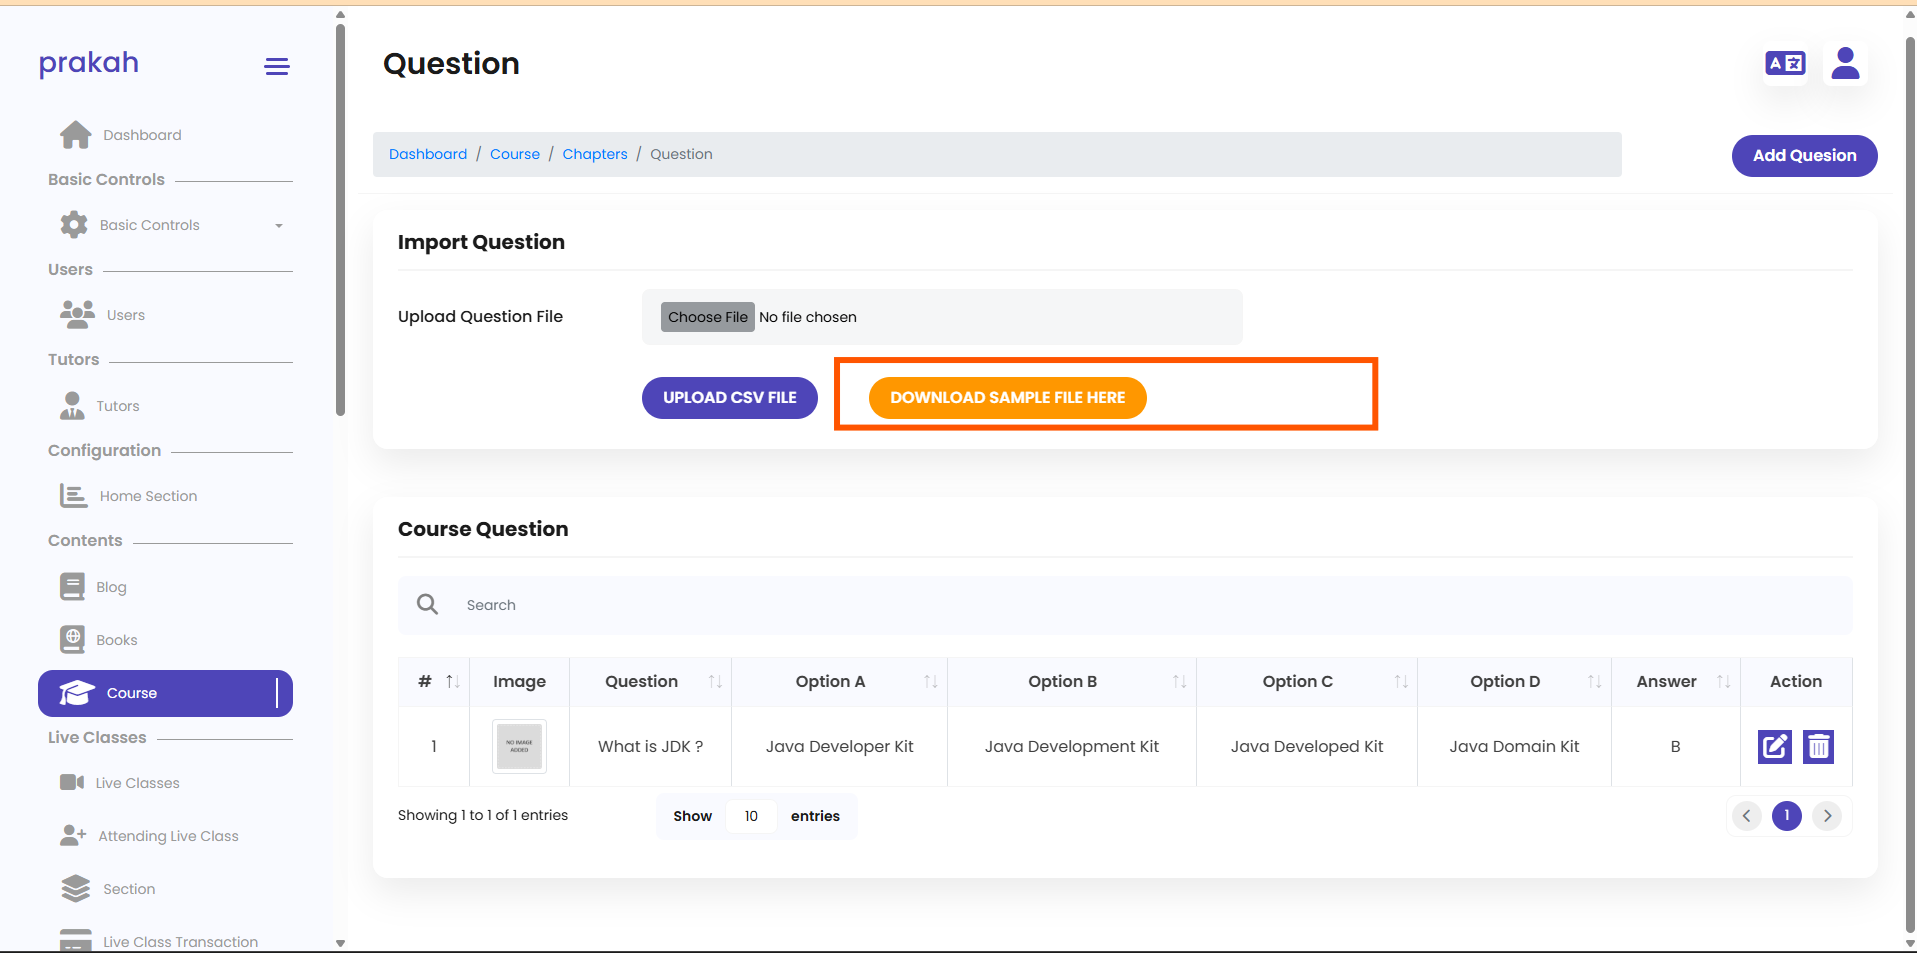Click Download Sample File Here button
Viewport: 1917px width, 953px height.
(x=1007, y=398)
